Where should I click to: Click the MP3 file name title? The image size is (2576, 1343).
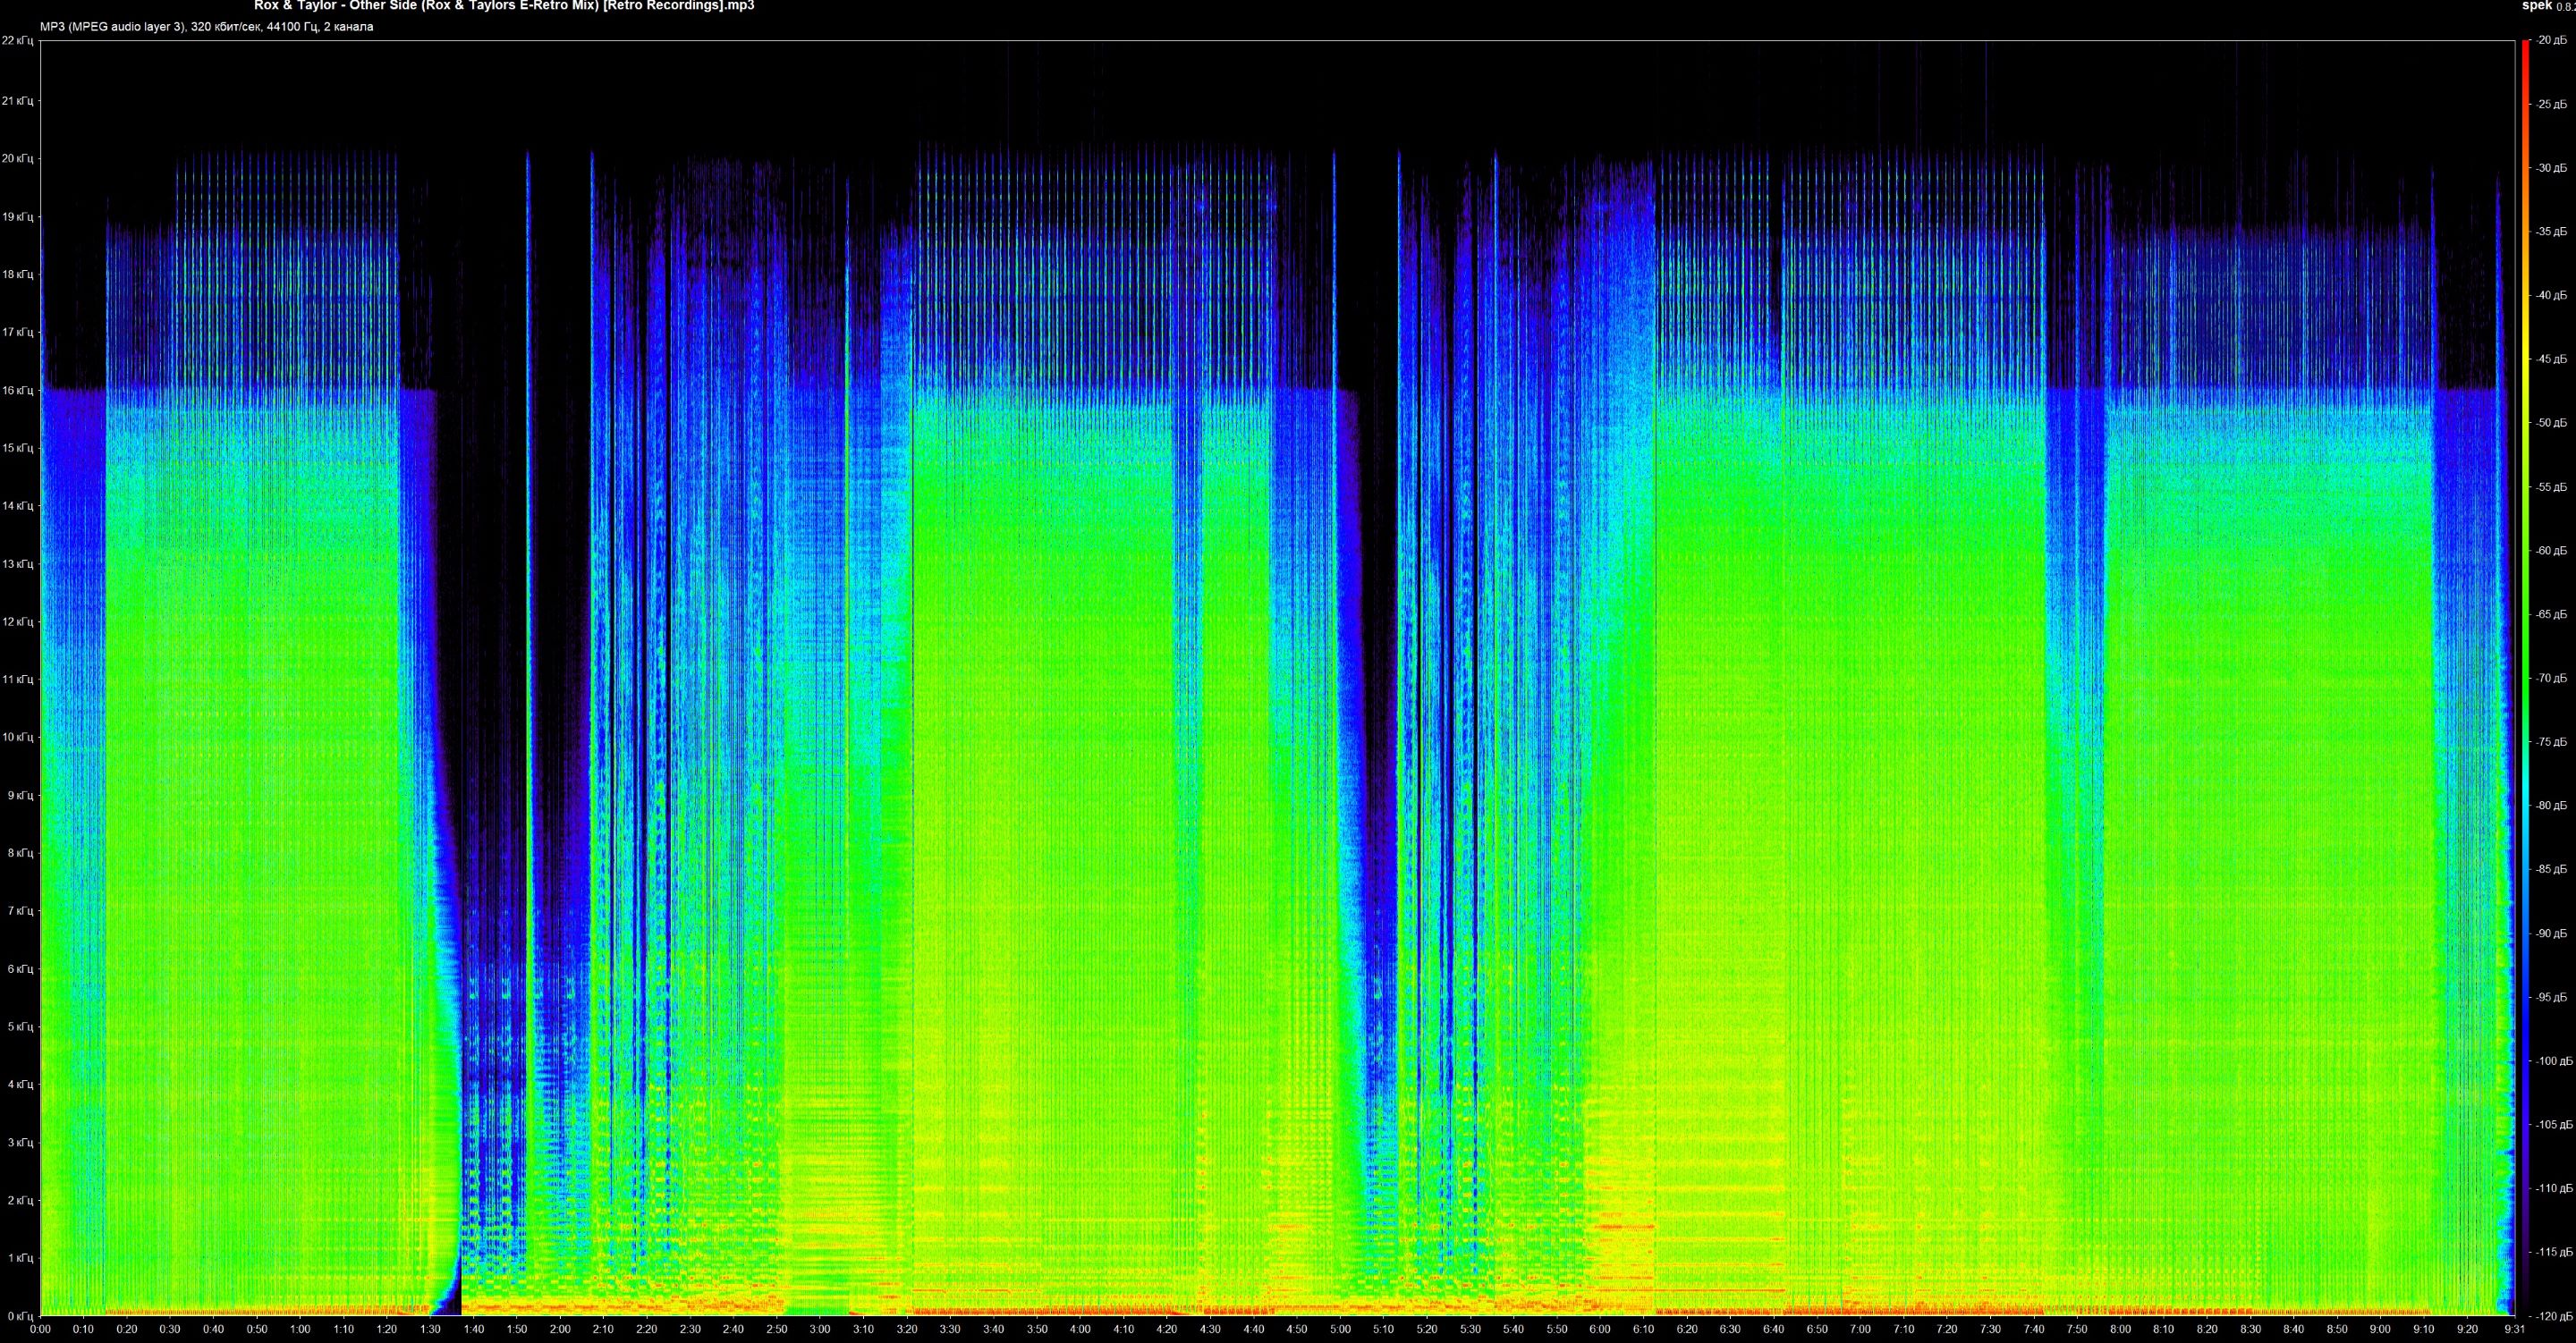pyautogui.click(x=504, y=6)
